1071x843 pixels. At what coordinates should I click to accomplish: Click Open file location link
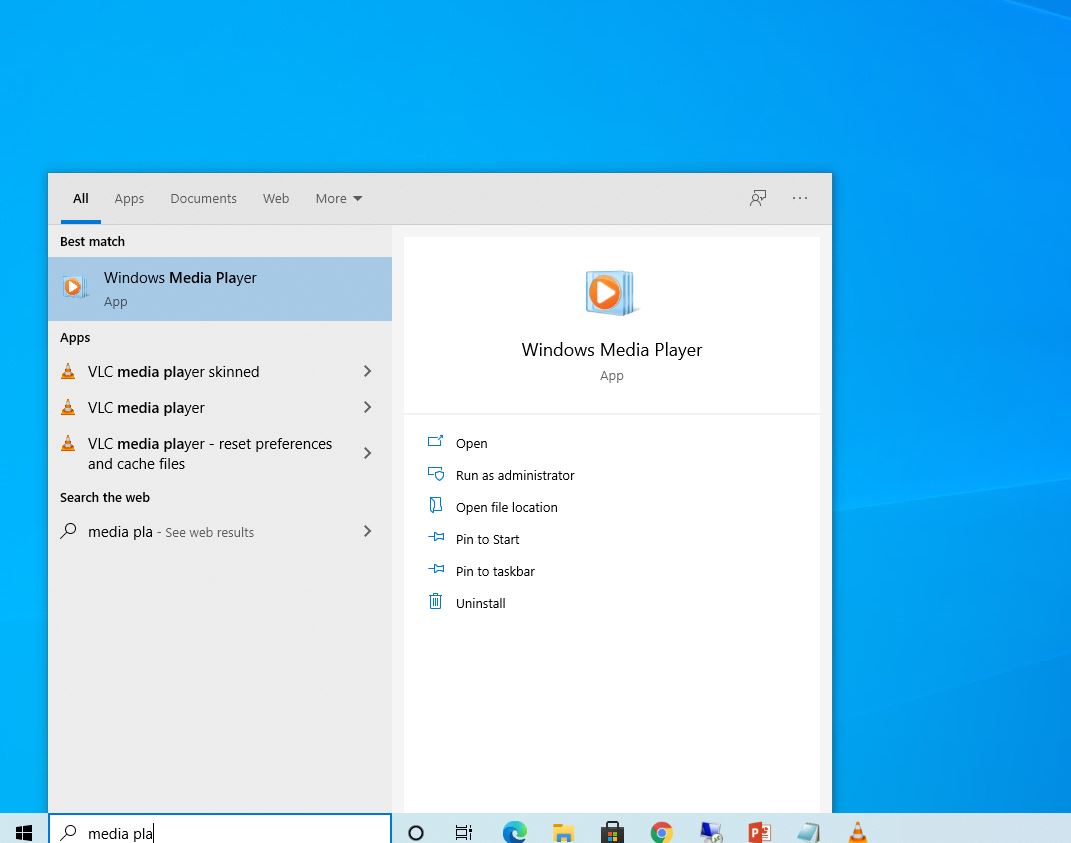coord(507,506)
